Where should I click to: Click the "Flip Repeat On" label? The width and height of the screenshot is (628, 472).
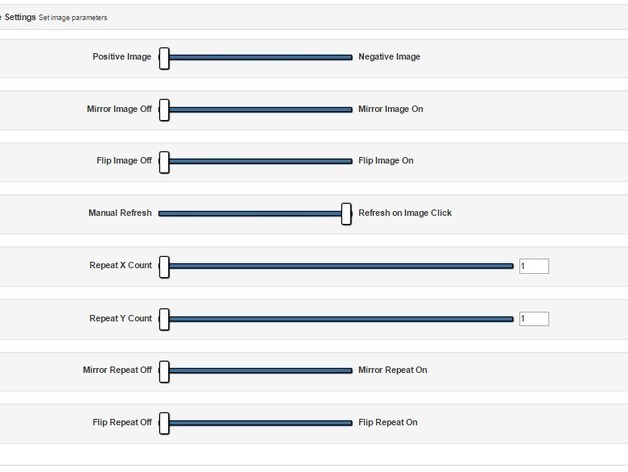click(388, 422)
